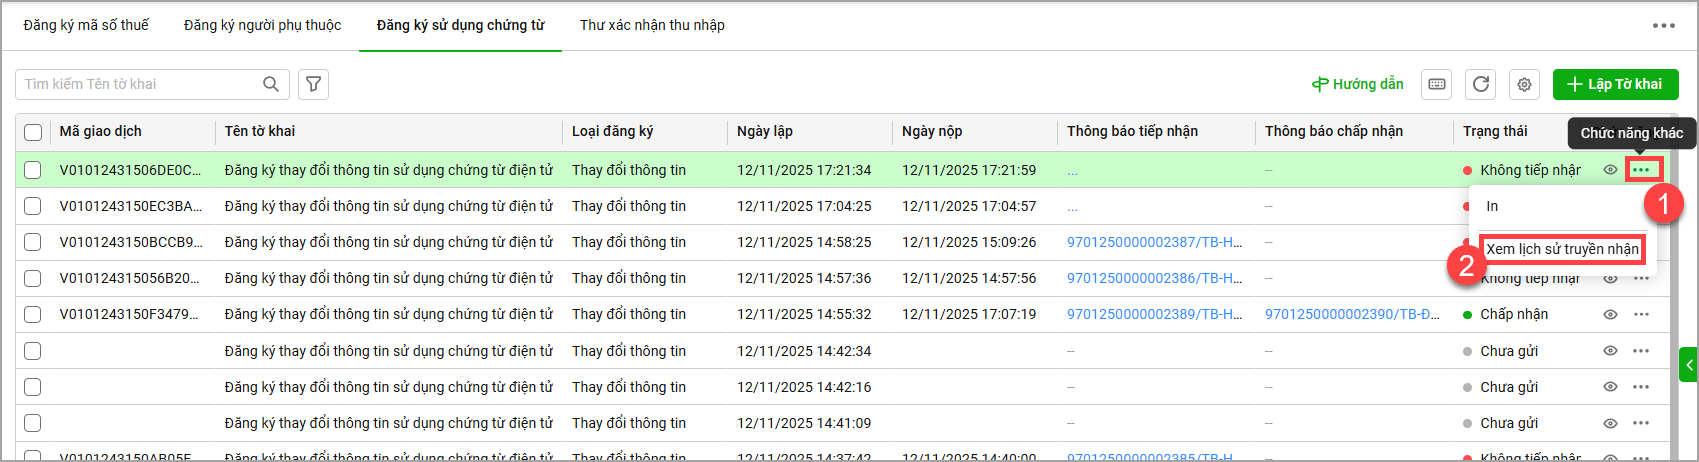
Task: Focus the Tìm kiếm Tên tờ khai field
Action: 140,84
